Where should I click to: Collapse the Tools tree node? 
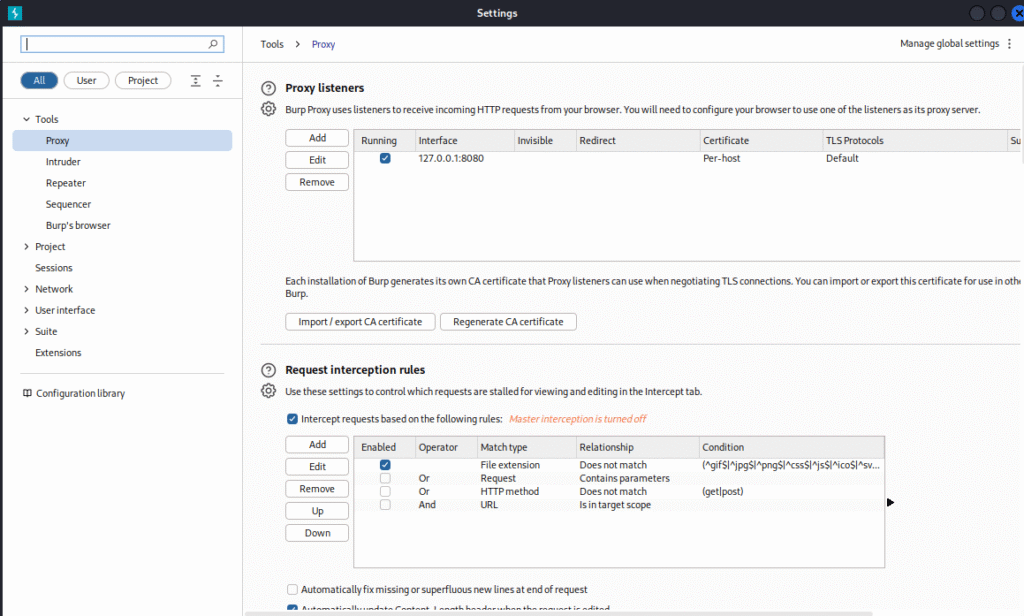(26, 119)
